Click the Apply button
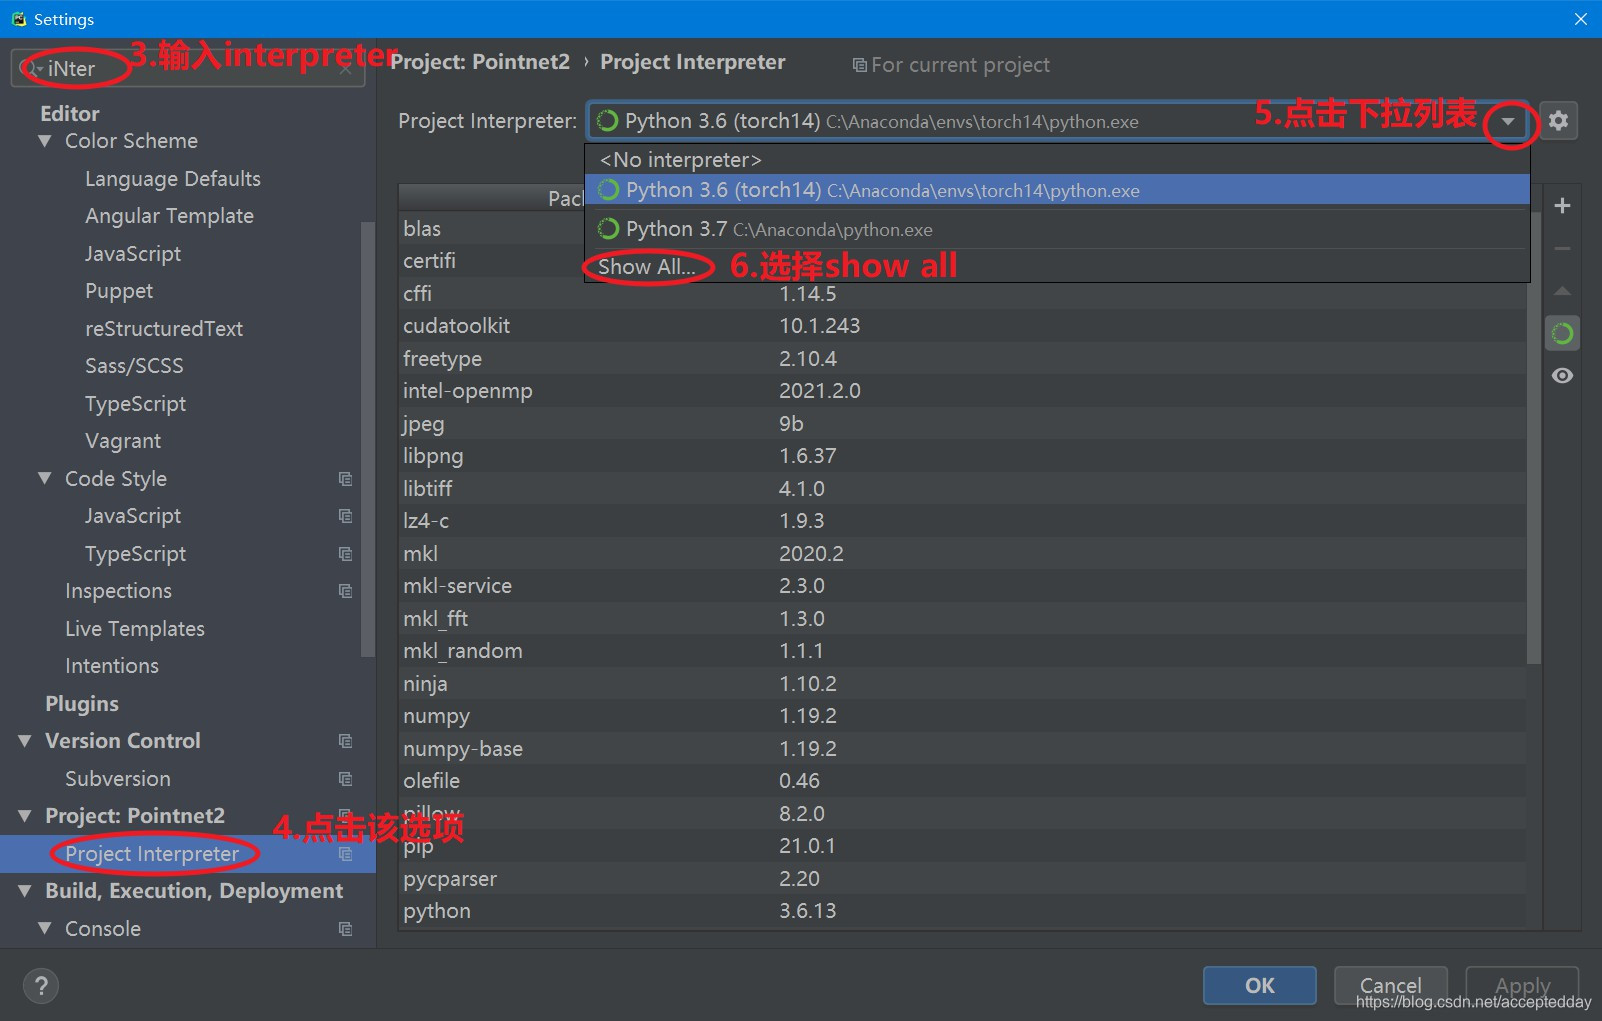The width and height of the screenshot is (1602, 1021). [x=1522, y=985]
